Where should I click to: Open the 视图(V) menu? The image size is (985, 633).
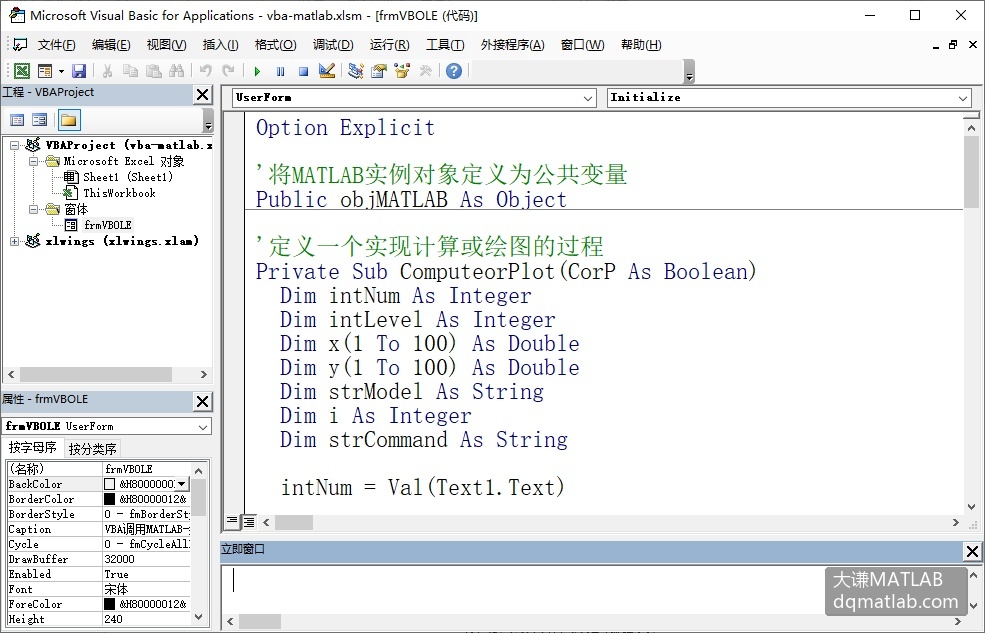pyautogui.click(x=166, y=45)
